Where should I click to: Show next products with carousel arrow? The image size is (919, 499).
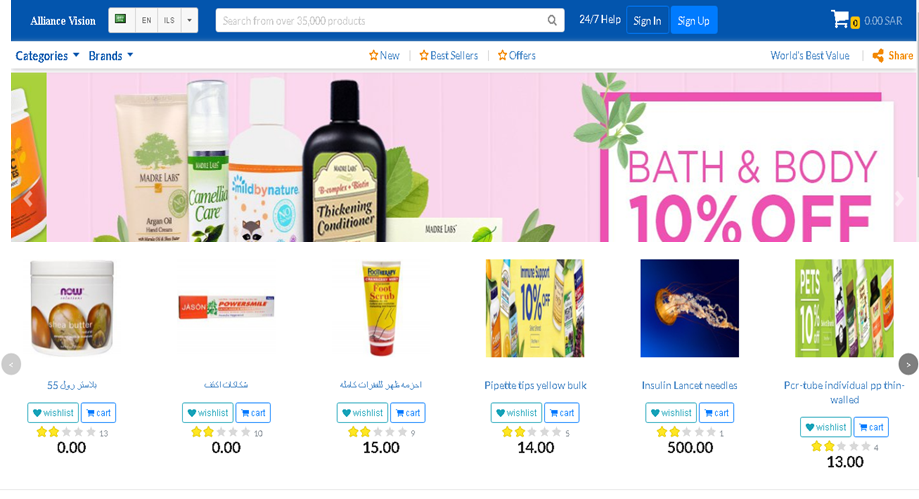tap(908, 364)
